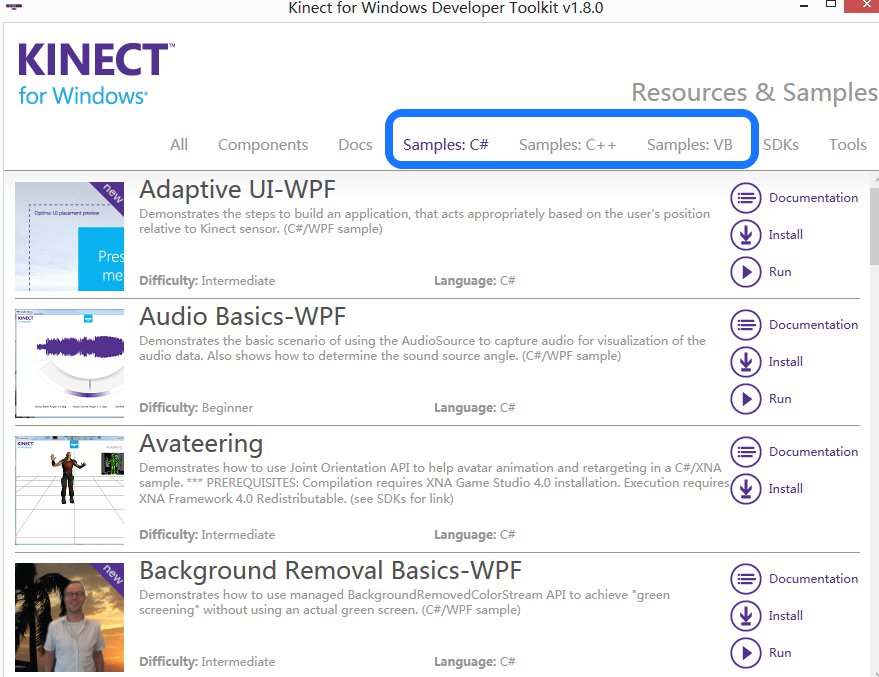Click the Background Removal Basics-WPF title

coord(330,571)
